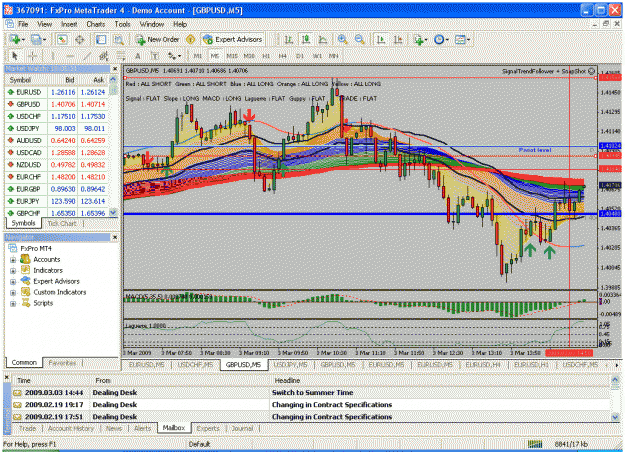Screen dimensions: 625x452
Task: Select the vertical line drawing tool
Action: 53,56
